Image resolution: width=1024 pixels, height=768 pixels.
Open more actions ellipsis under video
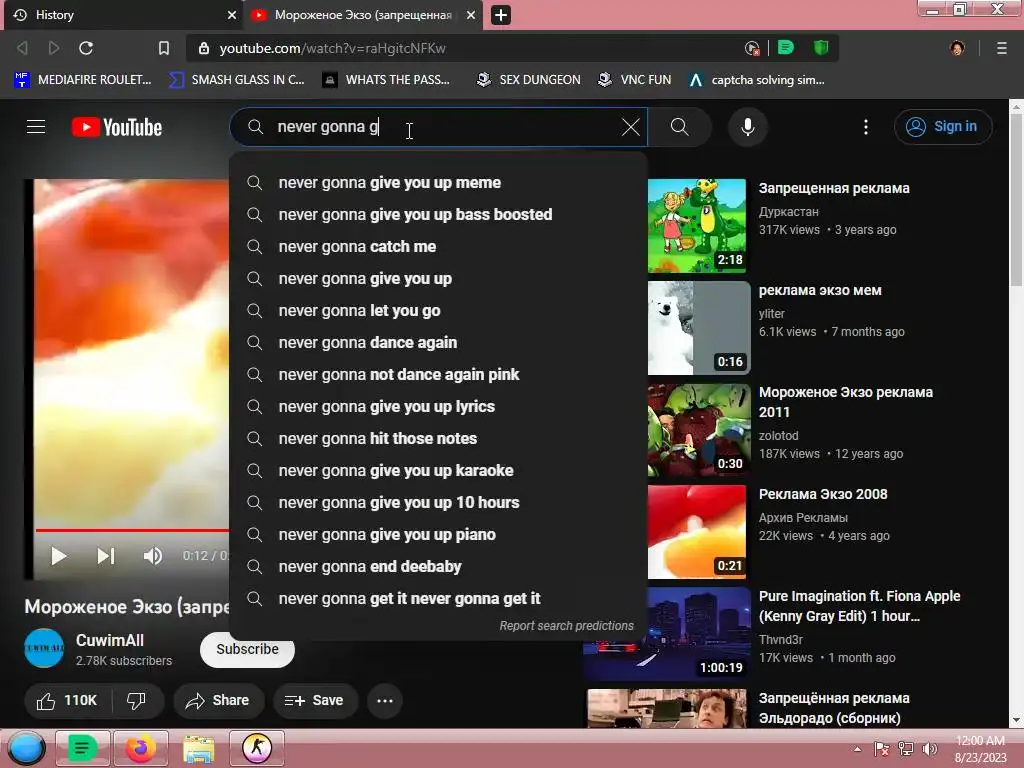(385, 701)
